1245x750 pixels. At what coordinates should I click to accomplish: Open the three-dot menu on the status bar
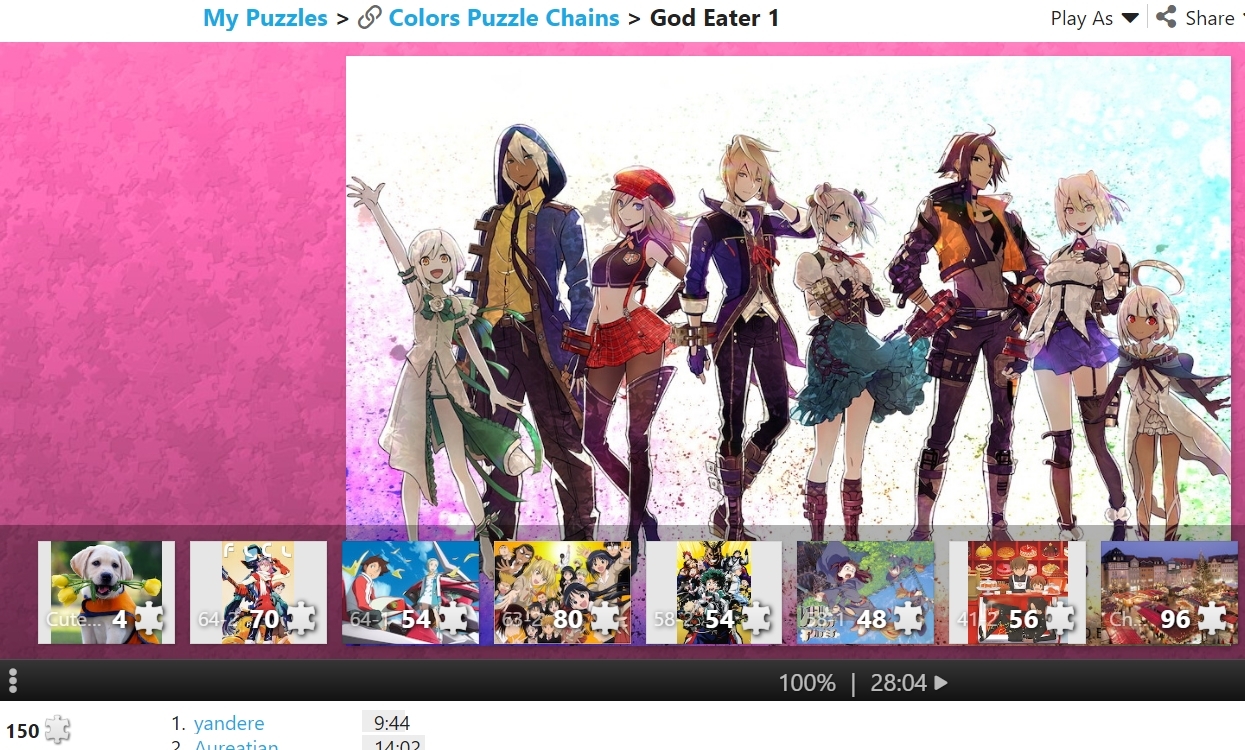pos(13,681)
